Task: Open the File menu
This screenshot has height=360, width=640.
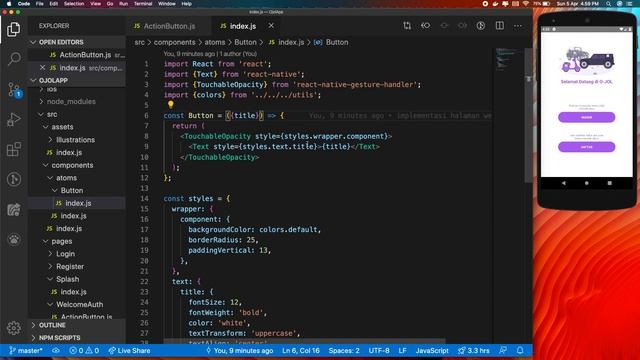Action: point(40,4)
